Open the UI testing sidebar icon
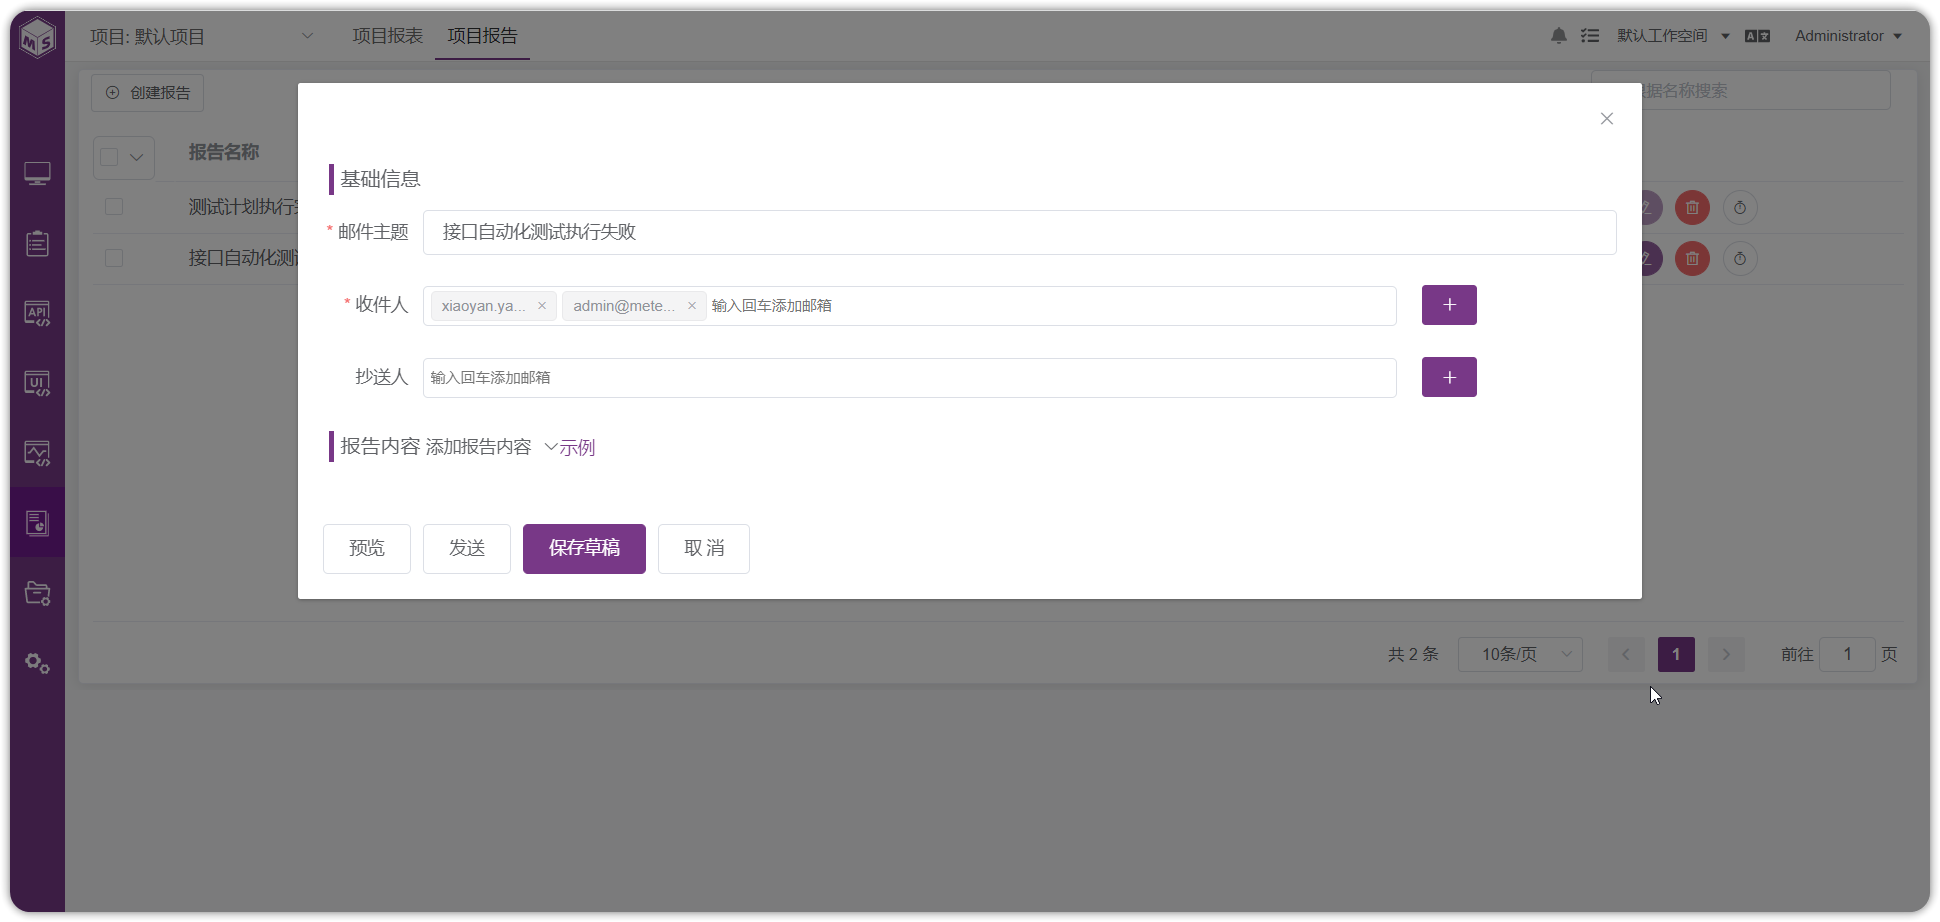 [x=38, y=384]
